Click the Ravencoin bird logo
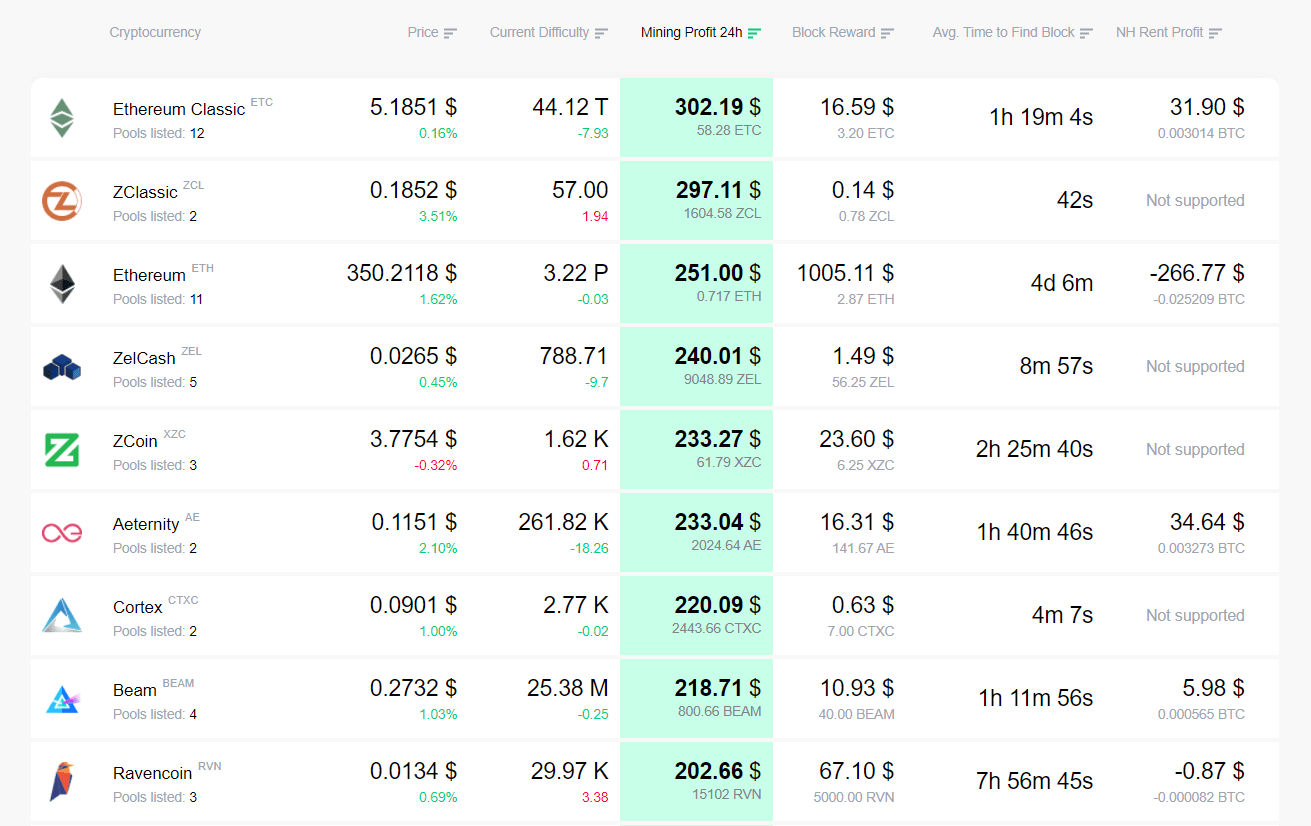This screenshot has height=826, width=1311. (62, 780)
